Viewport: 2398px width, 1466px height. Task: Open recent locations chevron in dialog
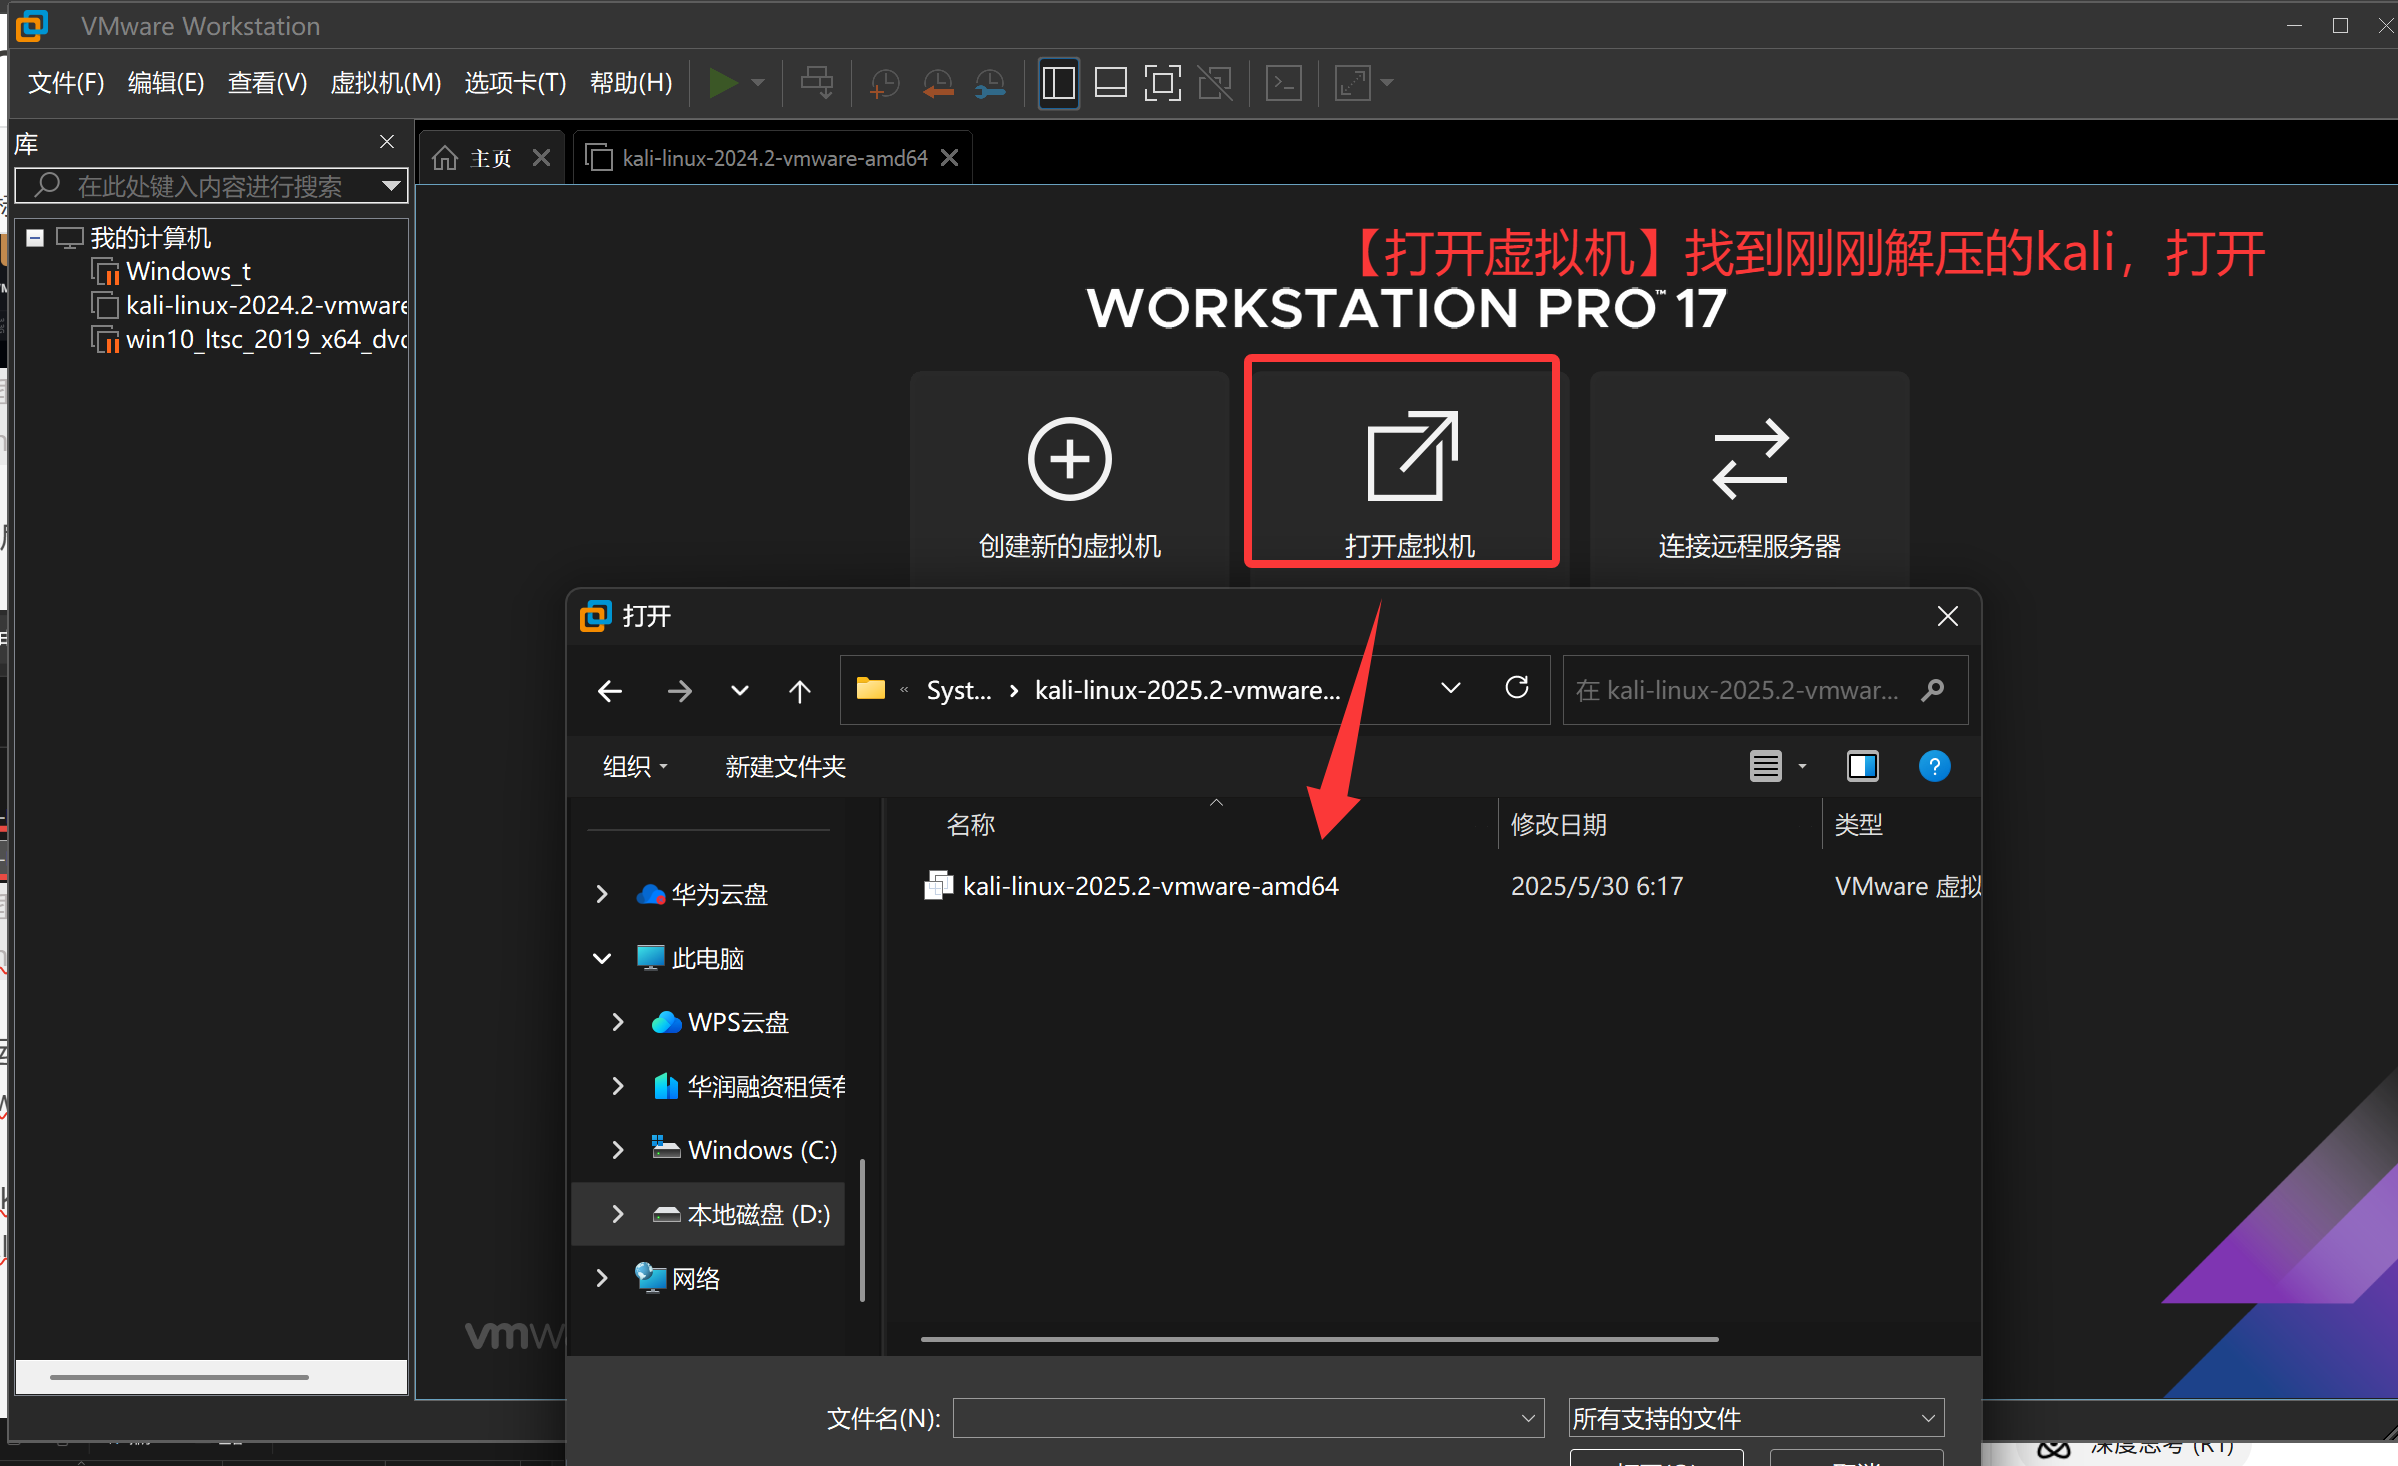[x=740, y=691]
